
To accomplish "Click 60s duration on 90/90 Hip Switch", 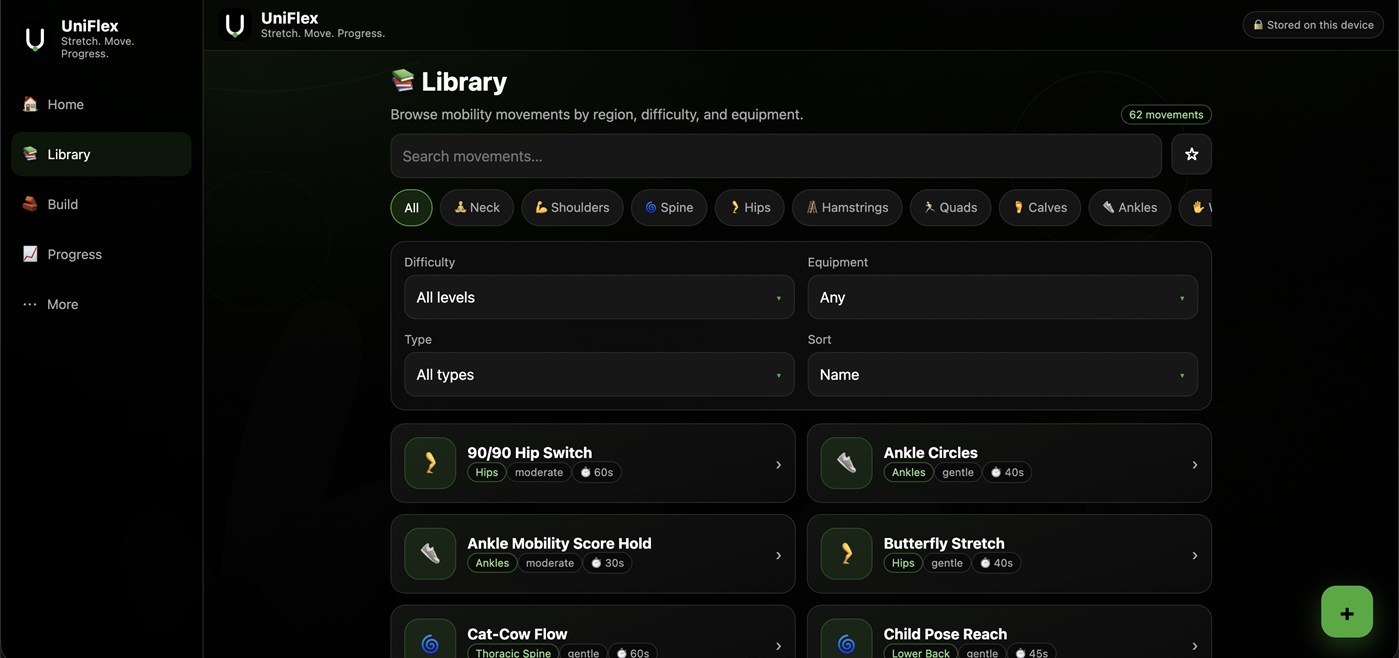I will pyautogui.click(x=597, y=472).
